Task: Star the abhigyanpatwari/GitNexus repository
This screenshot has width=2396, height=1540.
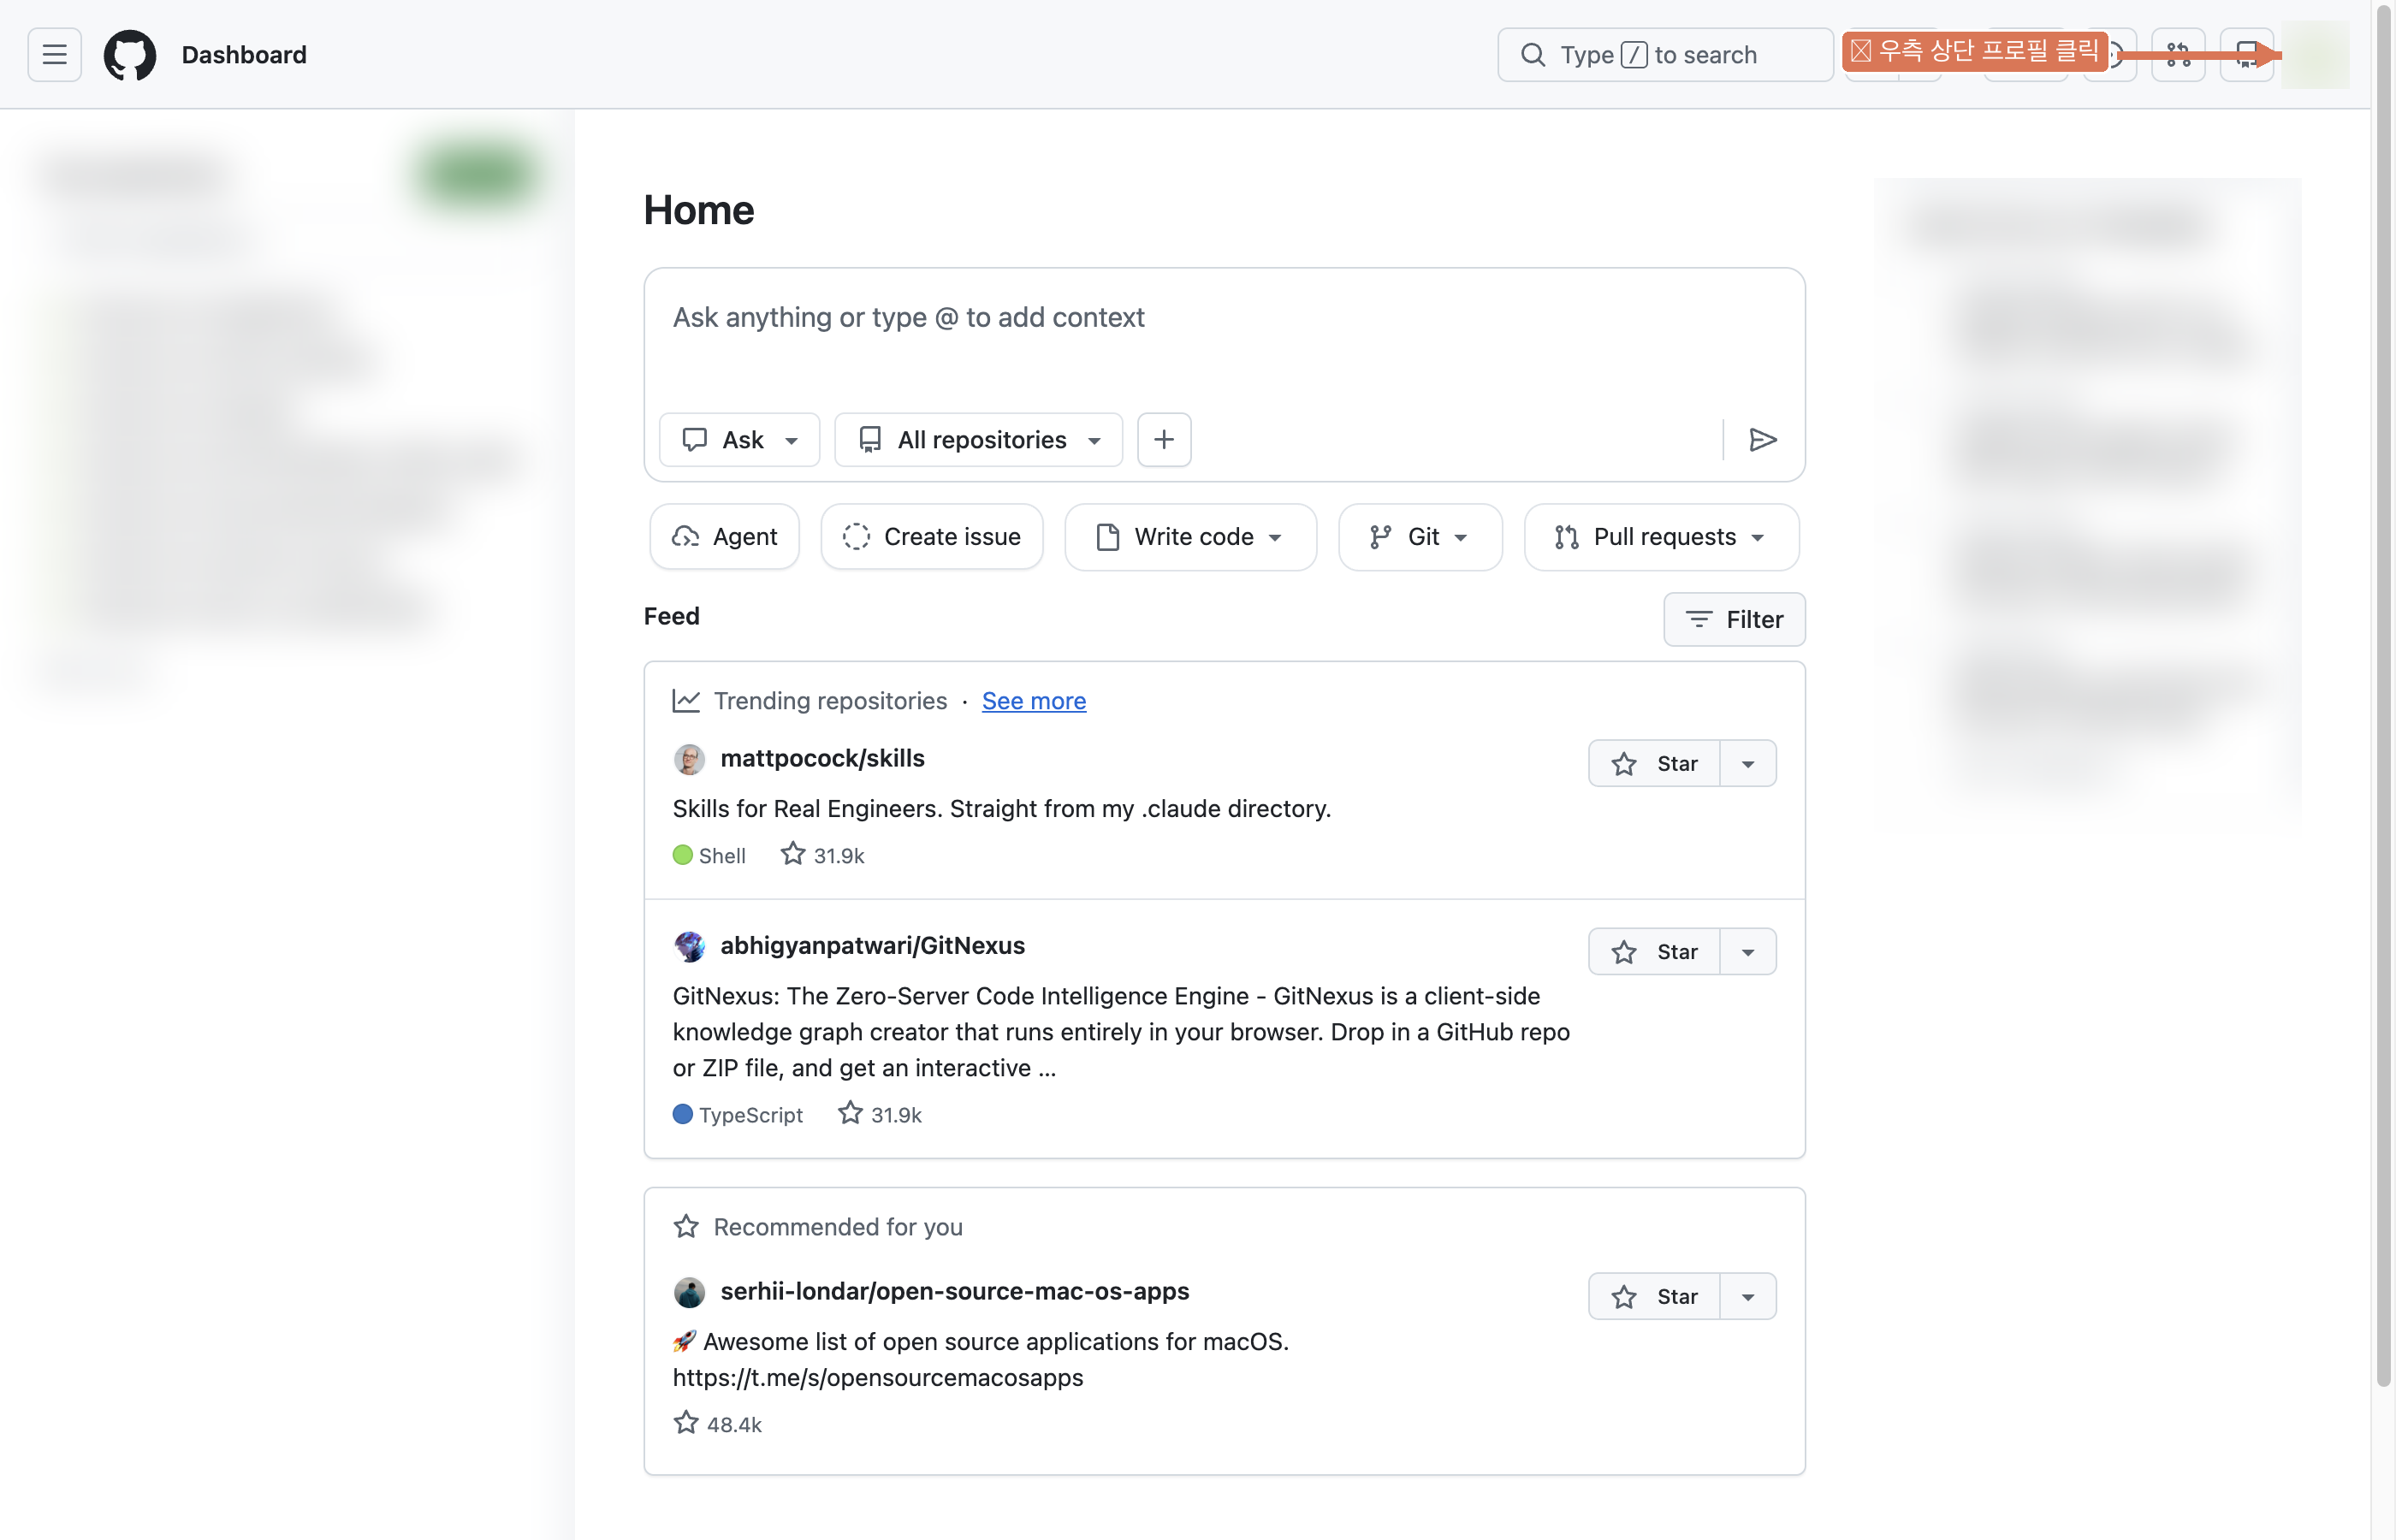Action: click(x=1655, y=952)
